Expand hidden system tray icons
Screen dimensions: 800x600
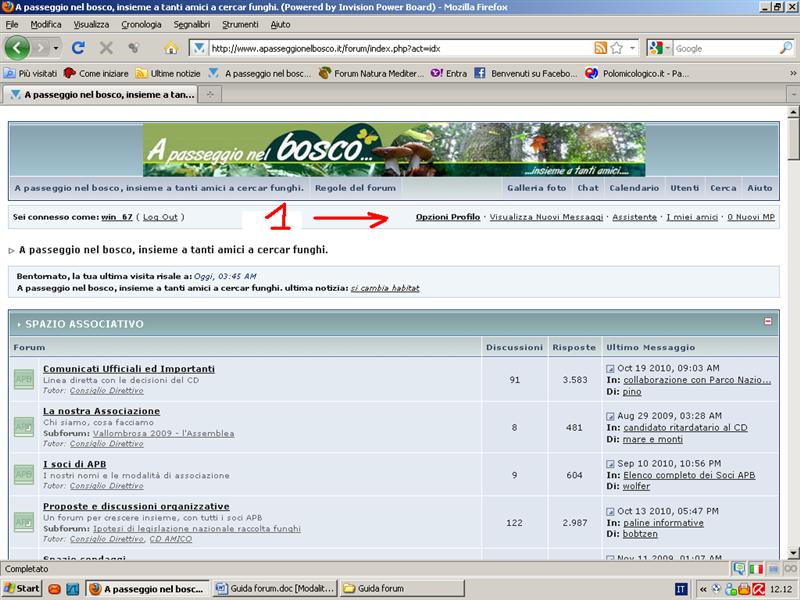click(x=703, y=589)
